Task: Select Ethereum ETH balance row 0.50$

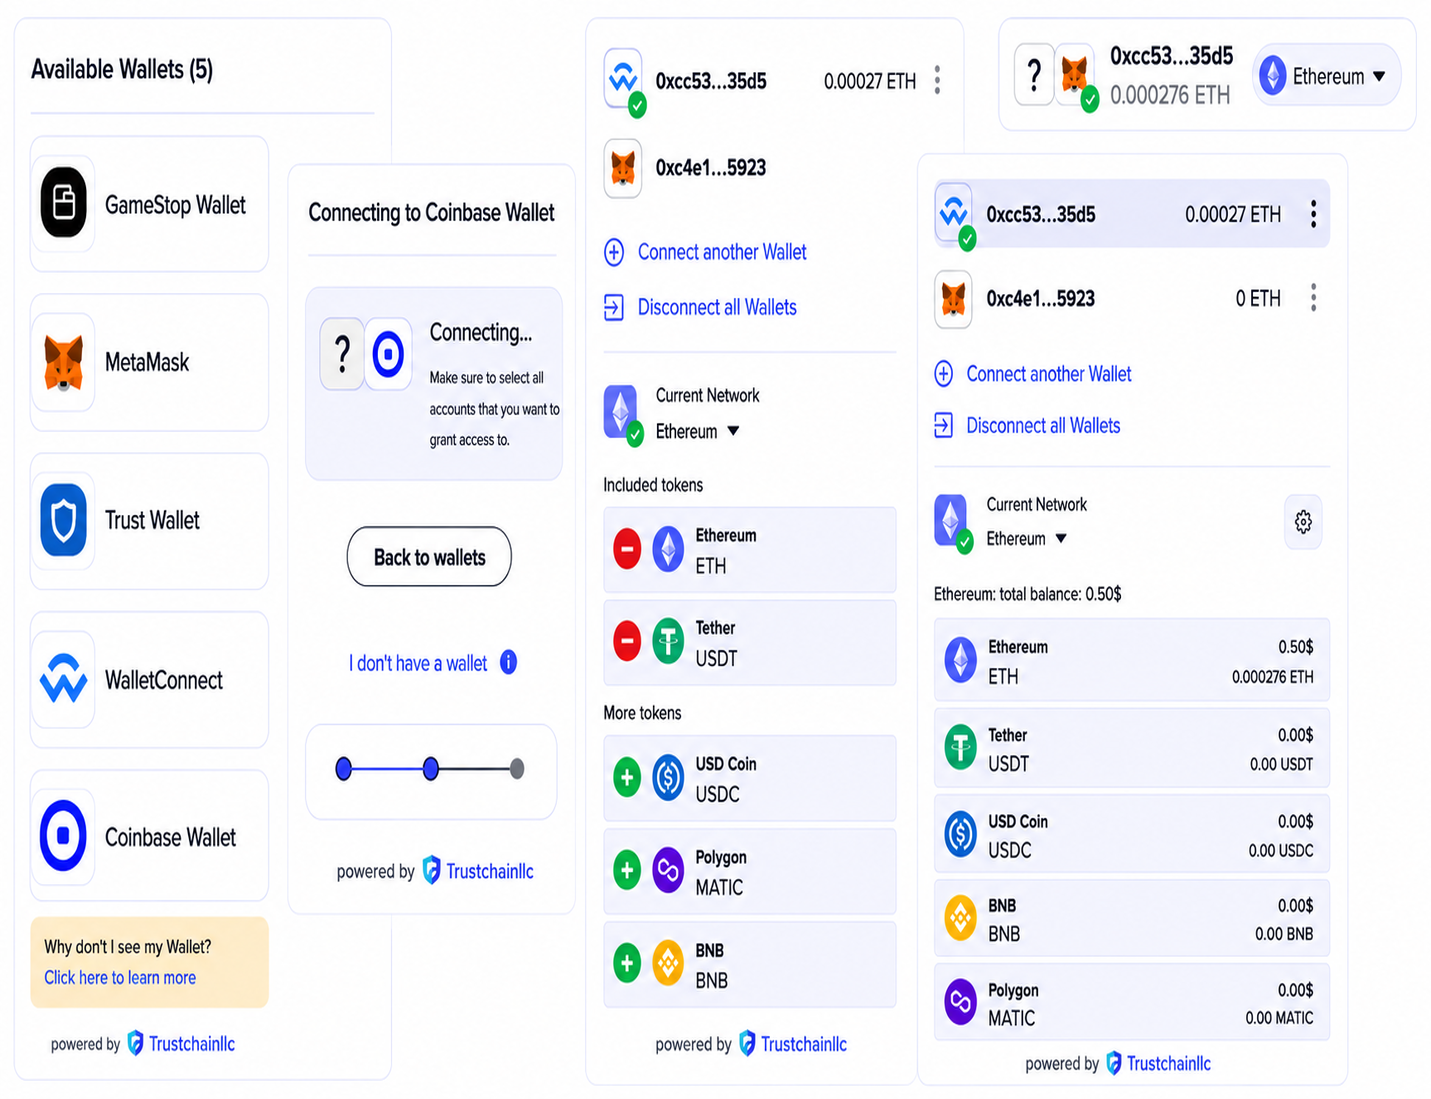Action: (x=1132, y=661)
